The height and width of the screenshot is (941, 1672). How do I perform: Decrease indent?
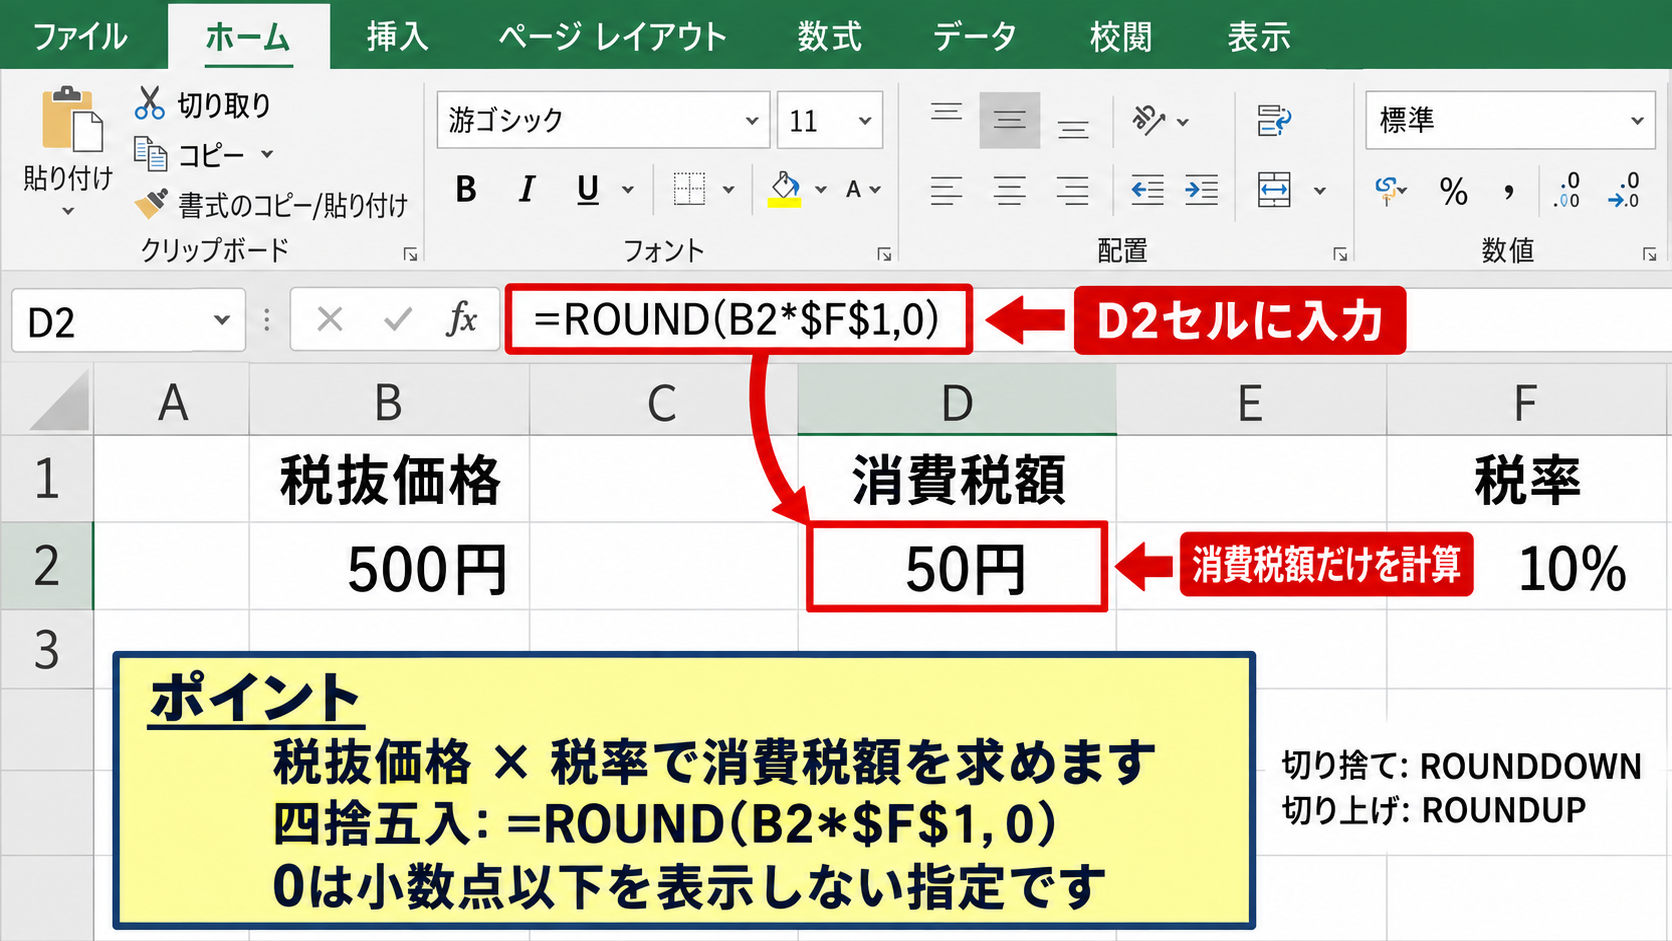pyautogui.click(x=1147, y=189)
